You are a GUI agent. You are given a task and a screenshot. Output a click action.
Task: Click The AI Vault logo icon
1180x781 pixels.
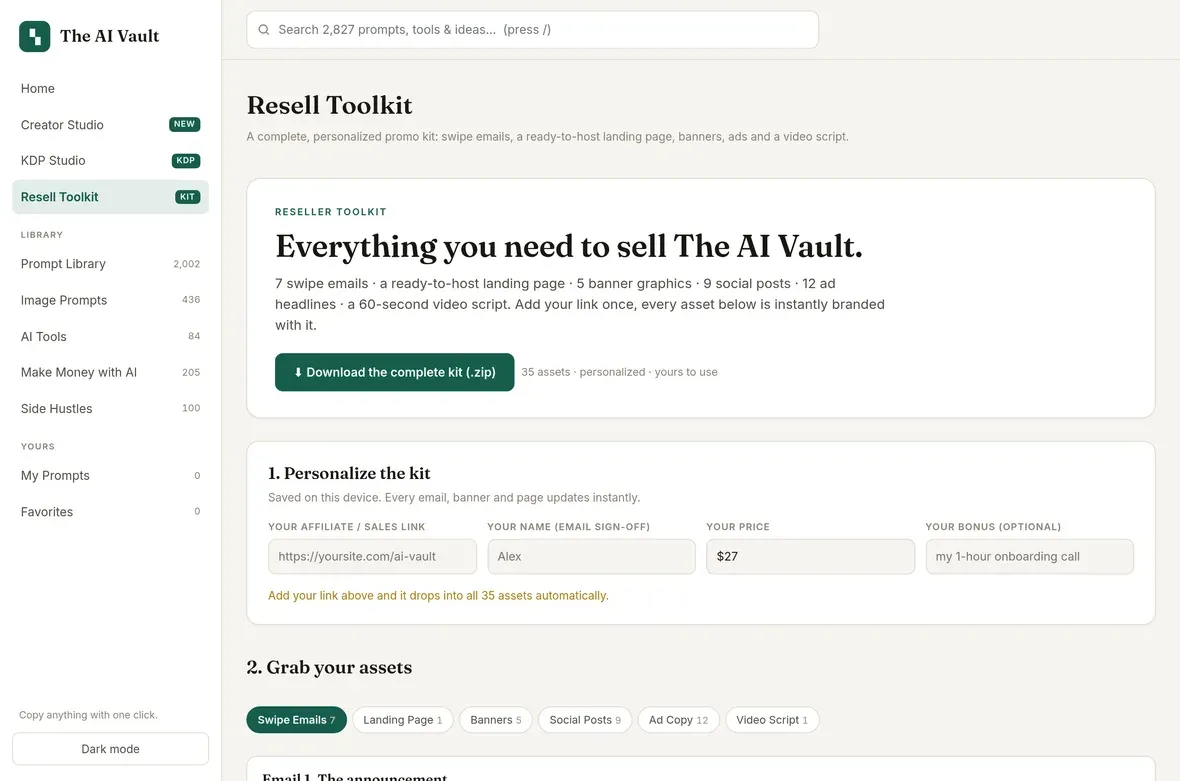pos(35,36)
